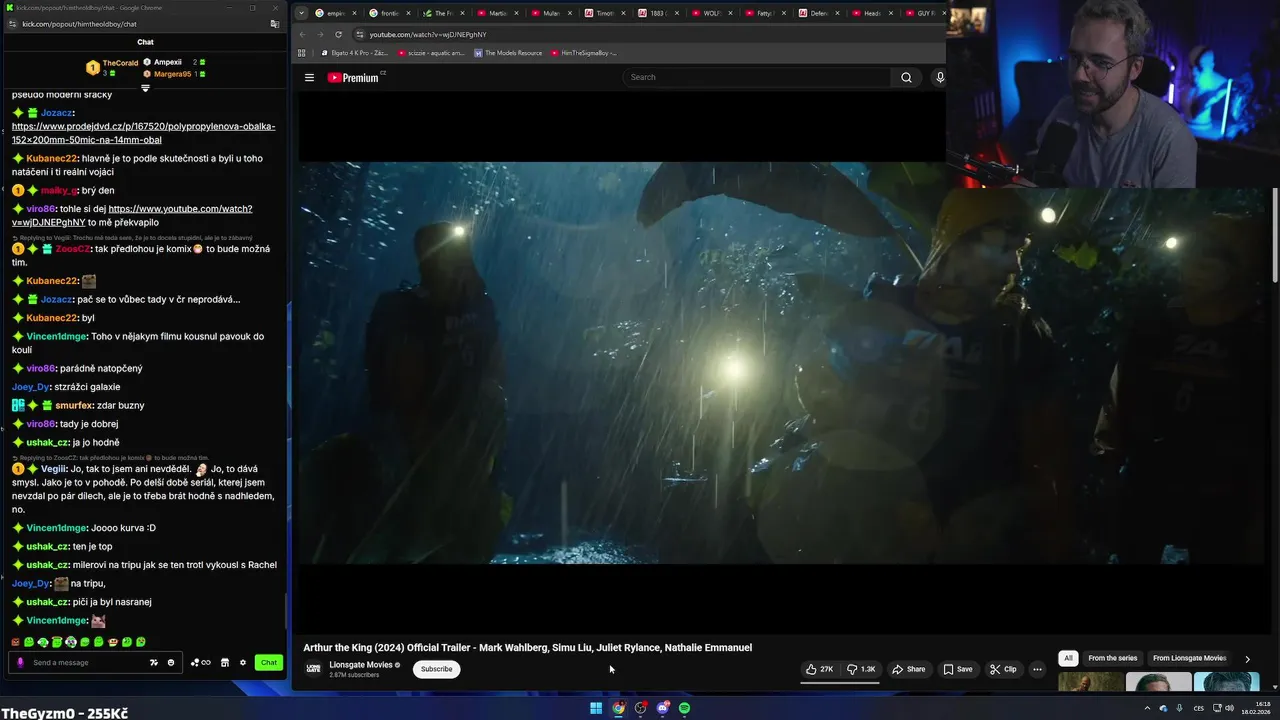Viewport: 1280px width, 720px height.
Task: Open volume control in system tray
Action: click(1228, 708)
